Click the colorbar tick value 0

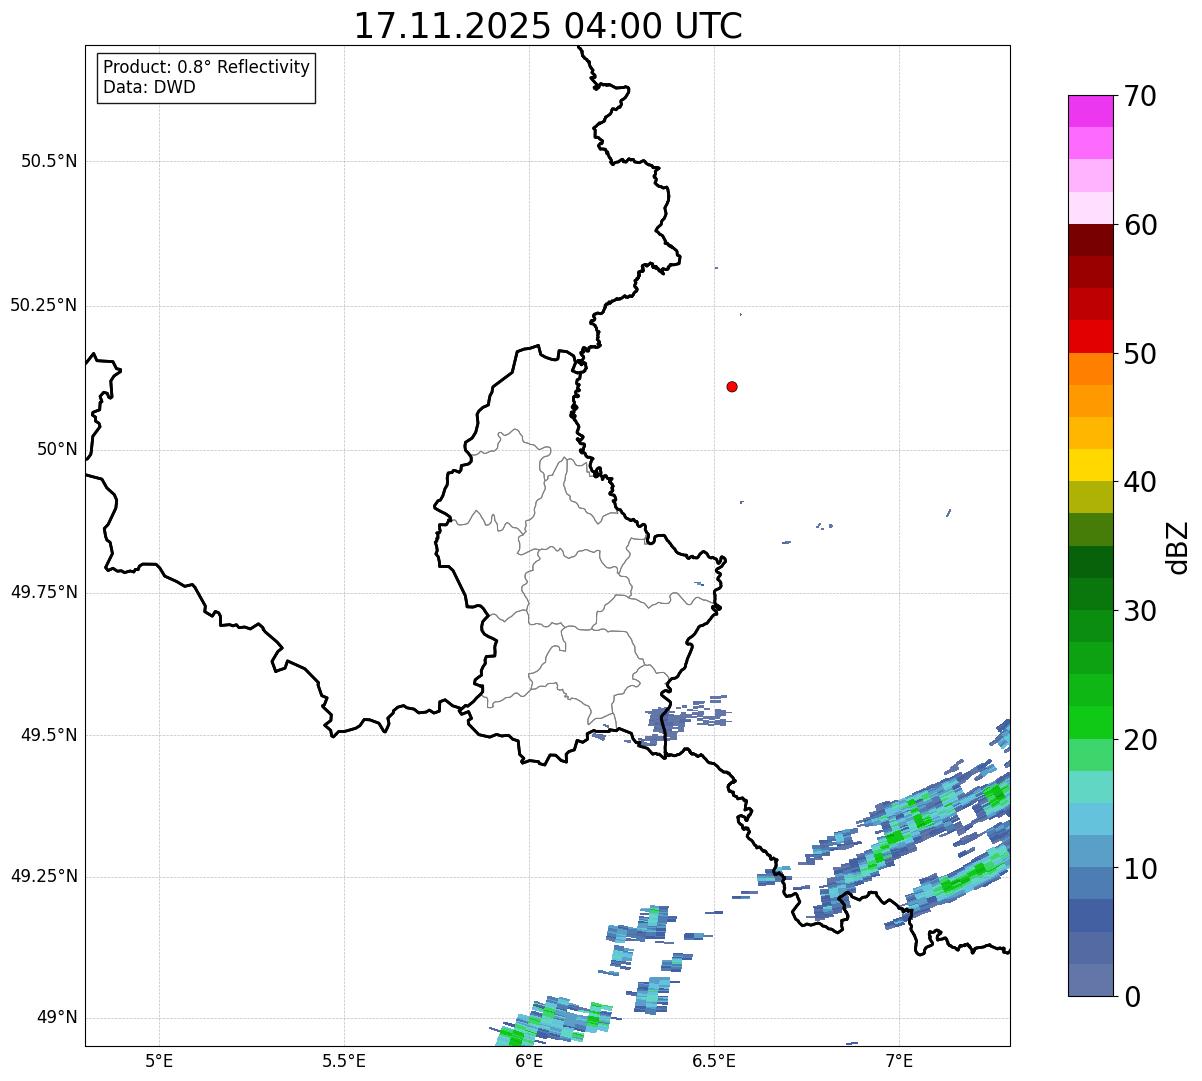[1132, 997]
